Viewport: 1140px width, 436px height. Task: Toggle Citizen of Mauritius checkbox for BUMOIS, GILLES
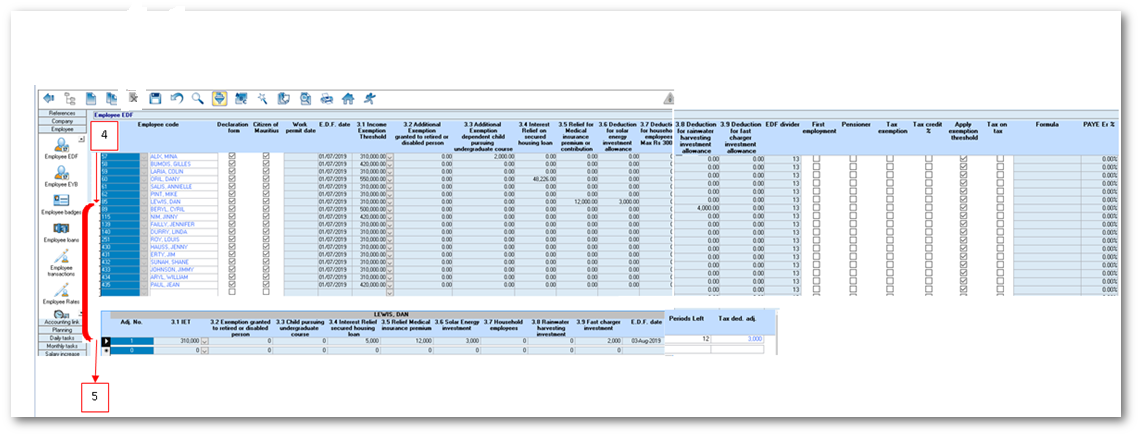[265, 164]
